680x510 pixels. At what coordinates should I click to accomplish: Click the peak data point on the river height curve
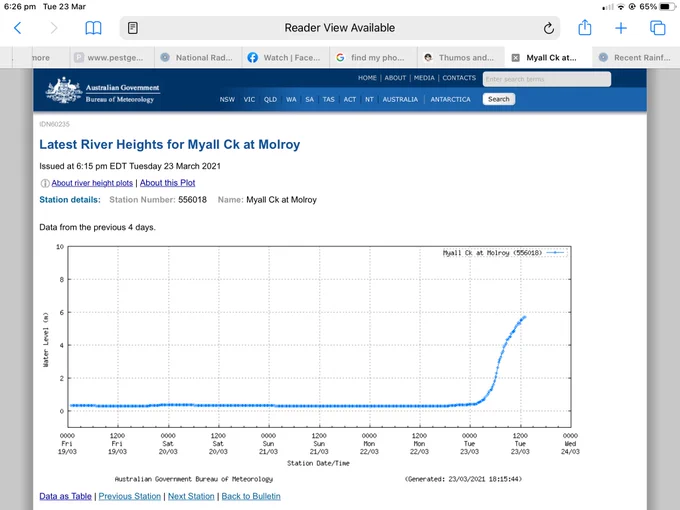coord(525,317)
